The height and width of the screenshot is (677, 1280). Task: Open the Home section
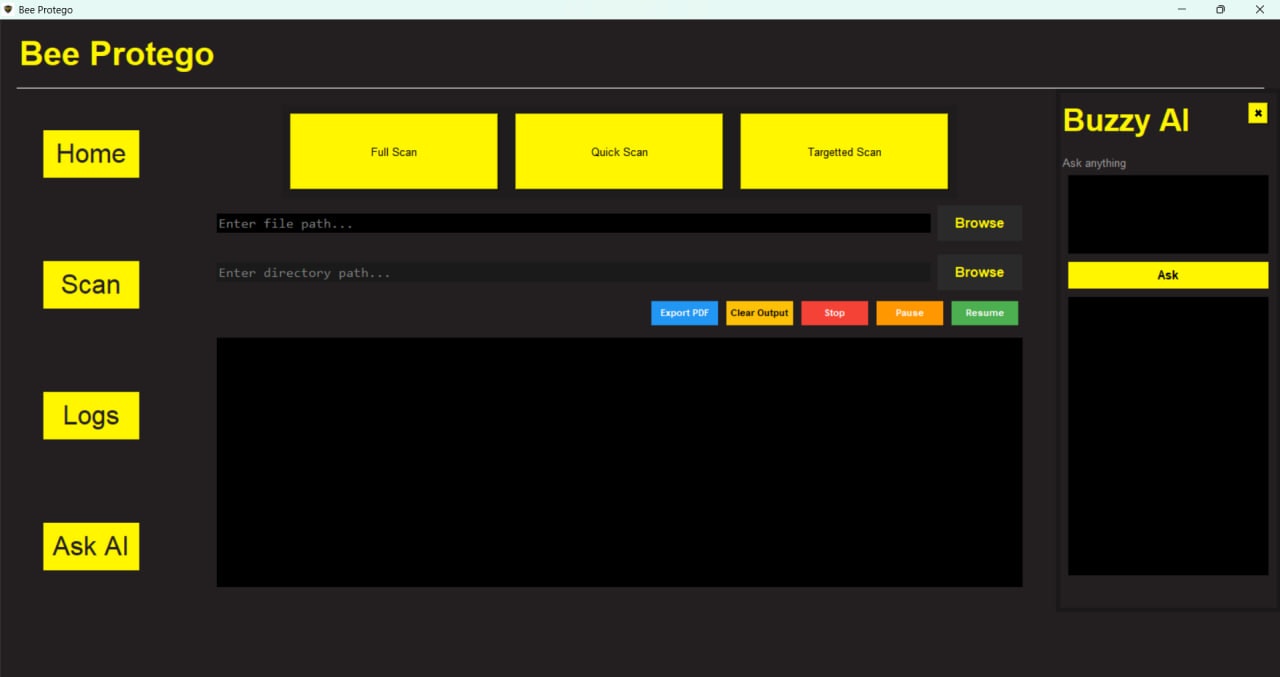click(x=91, y=153)
